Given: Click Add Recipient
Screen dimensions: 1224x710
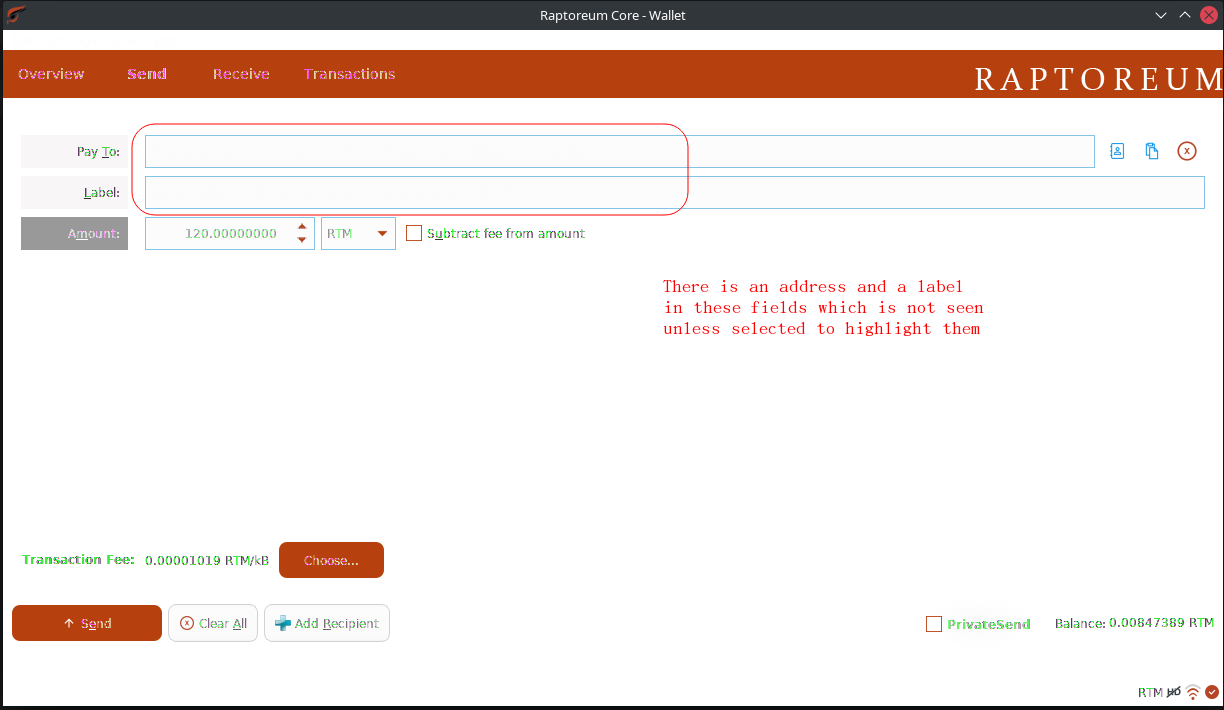Looking at the screenshot, I should [326, 622].
